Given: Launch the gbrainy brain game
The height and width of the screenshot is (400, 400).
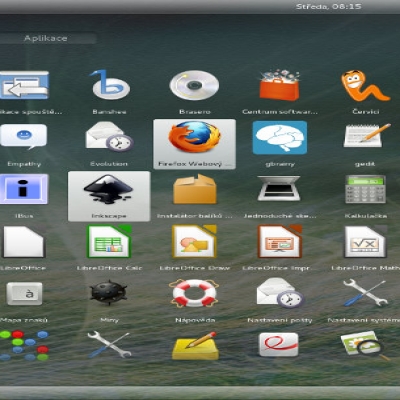Looking at the screenshot, I should point(280,137).
